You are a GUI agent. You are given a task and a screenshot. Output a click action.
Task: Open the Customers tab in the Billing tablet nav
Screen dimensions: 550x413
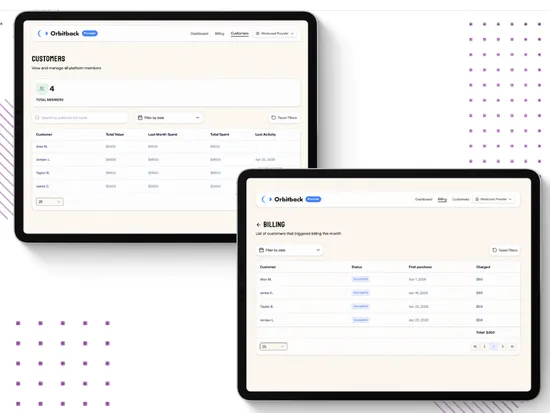(461, 199)
